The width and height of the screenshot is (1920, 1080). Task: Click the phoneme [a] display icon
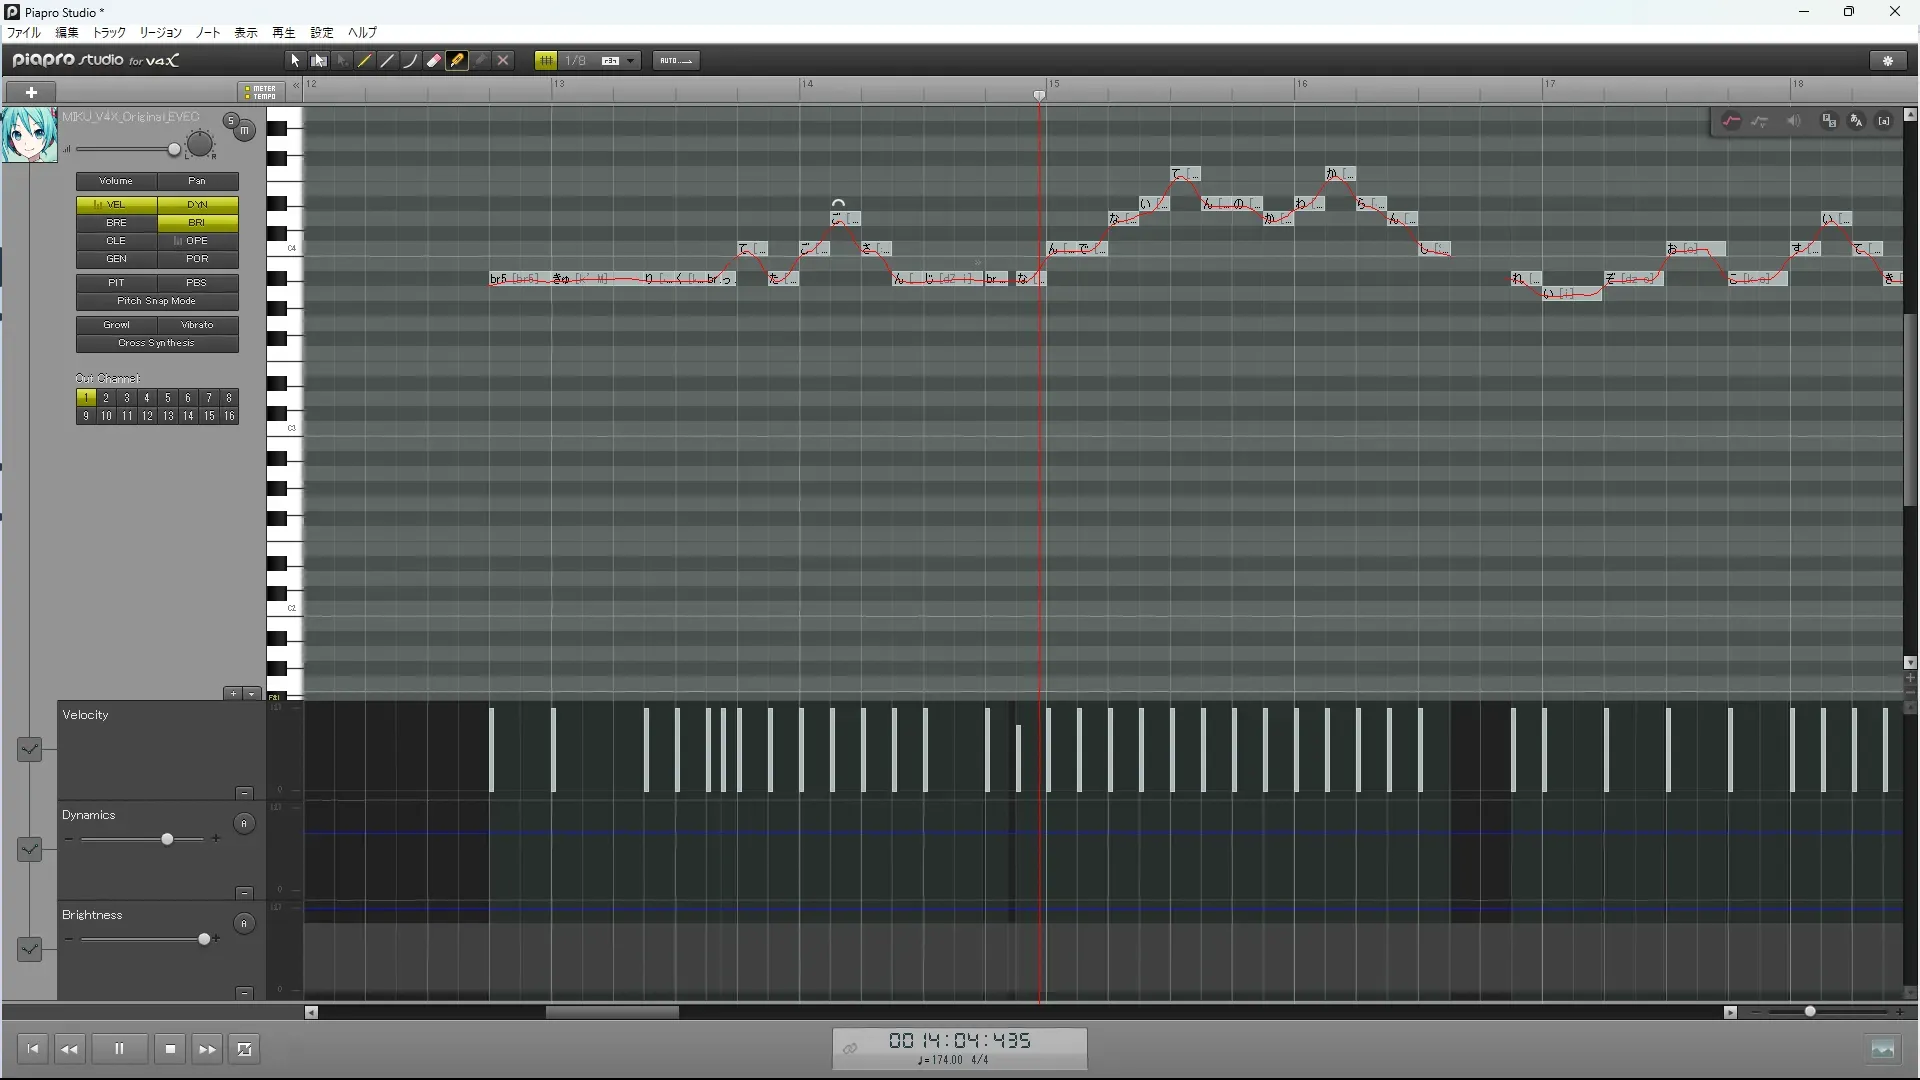tap(1884, 121)
